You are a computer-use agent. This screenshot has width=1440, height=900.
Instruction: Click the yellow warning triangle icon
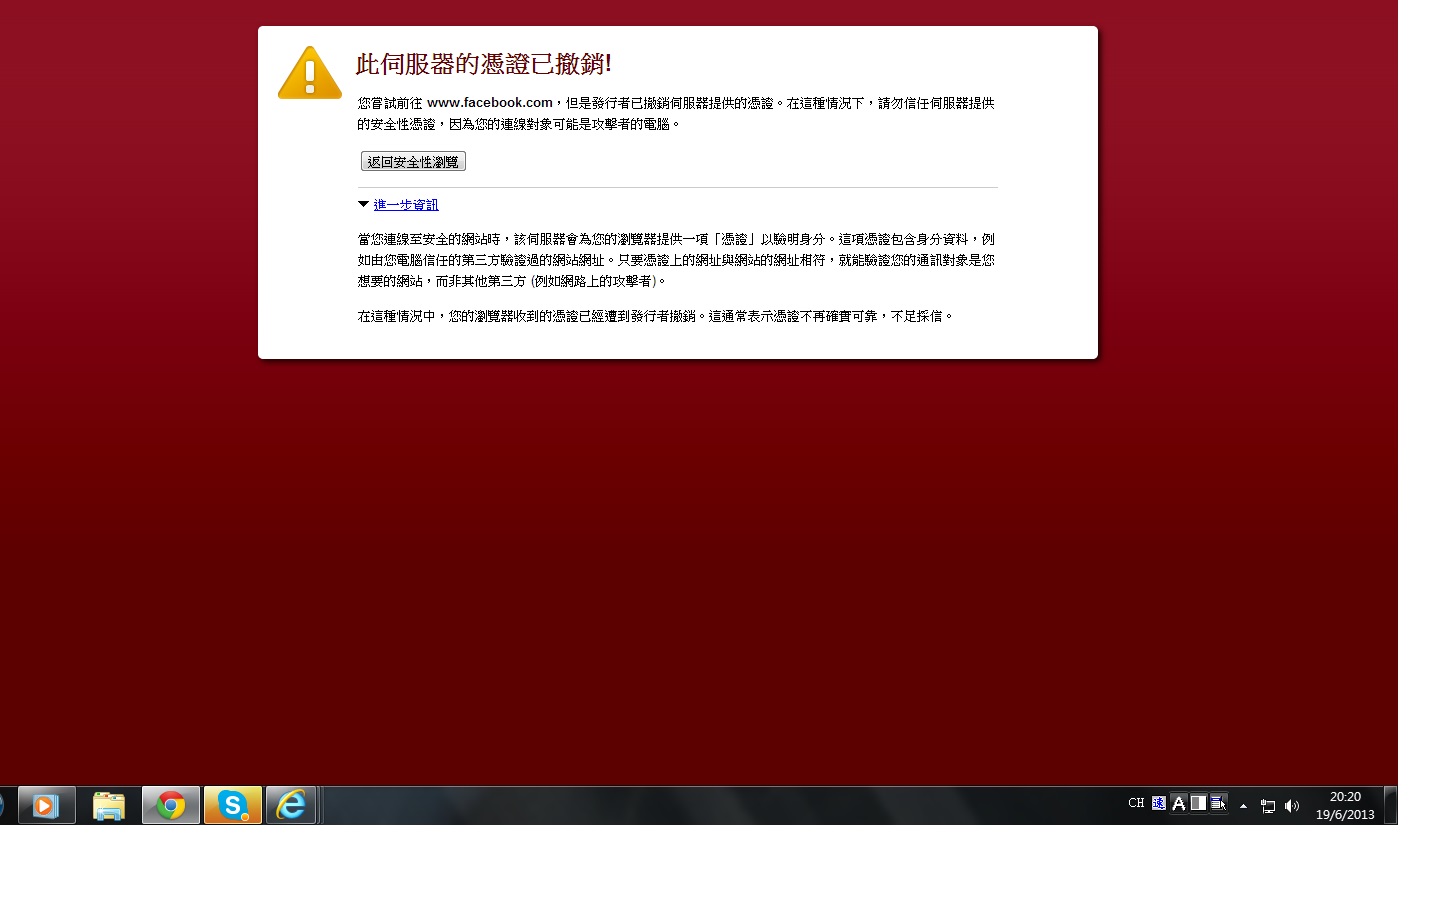[310, 72]
